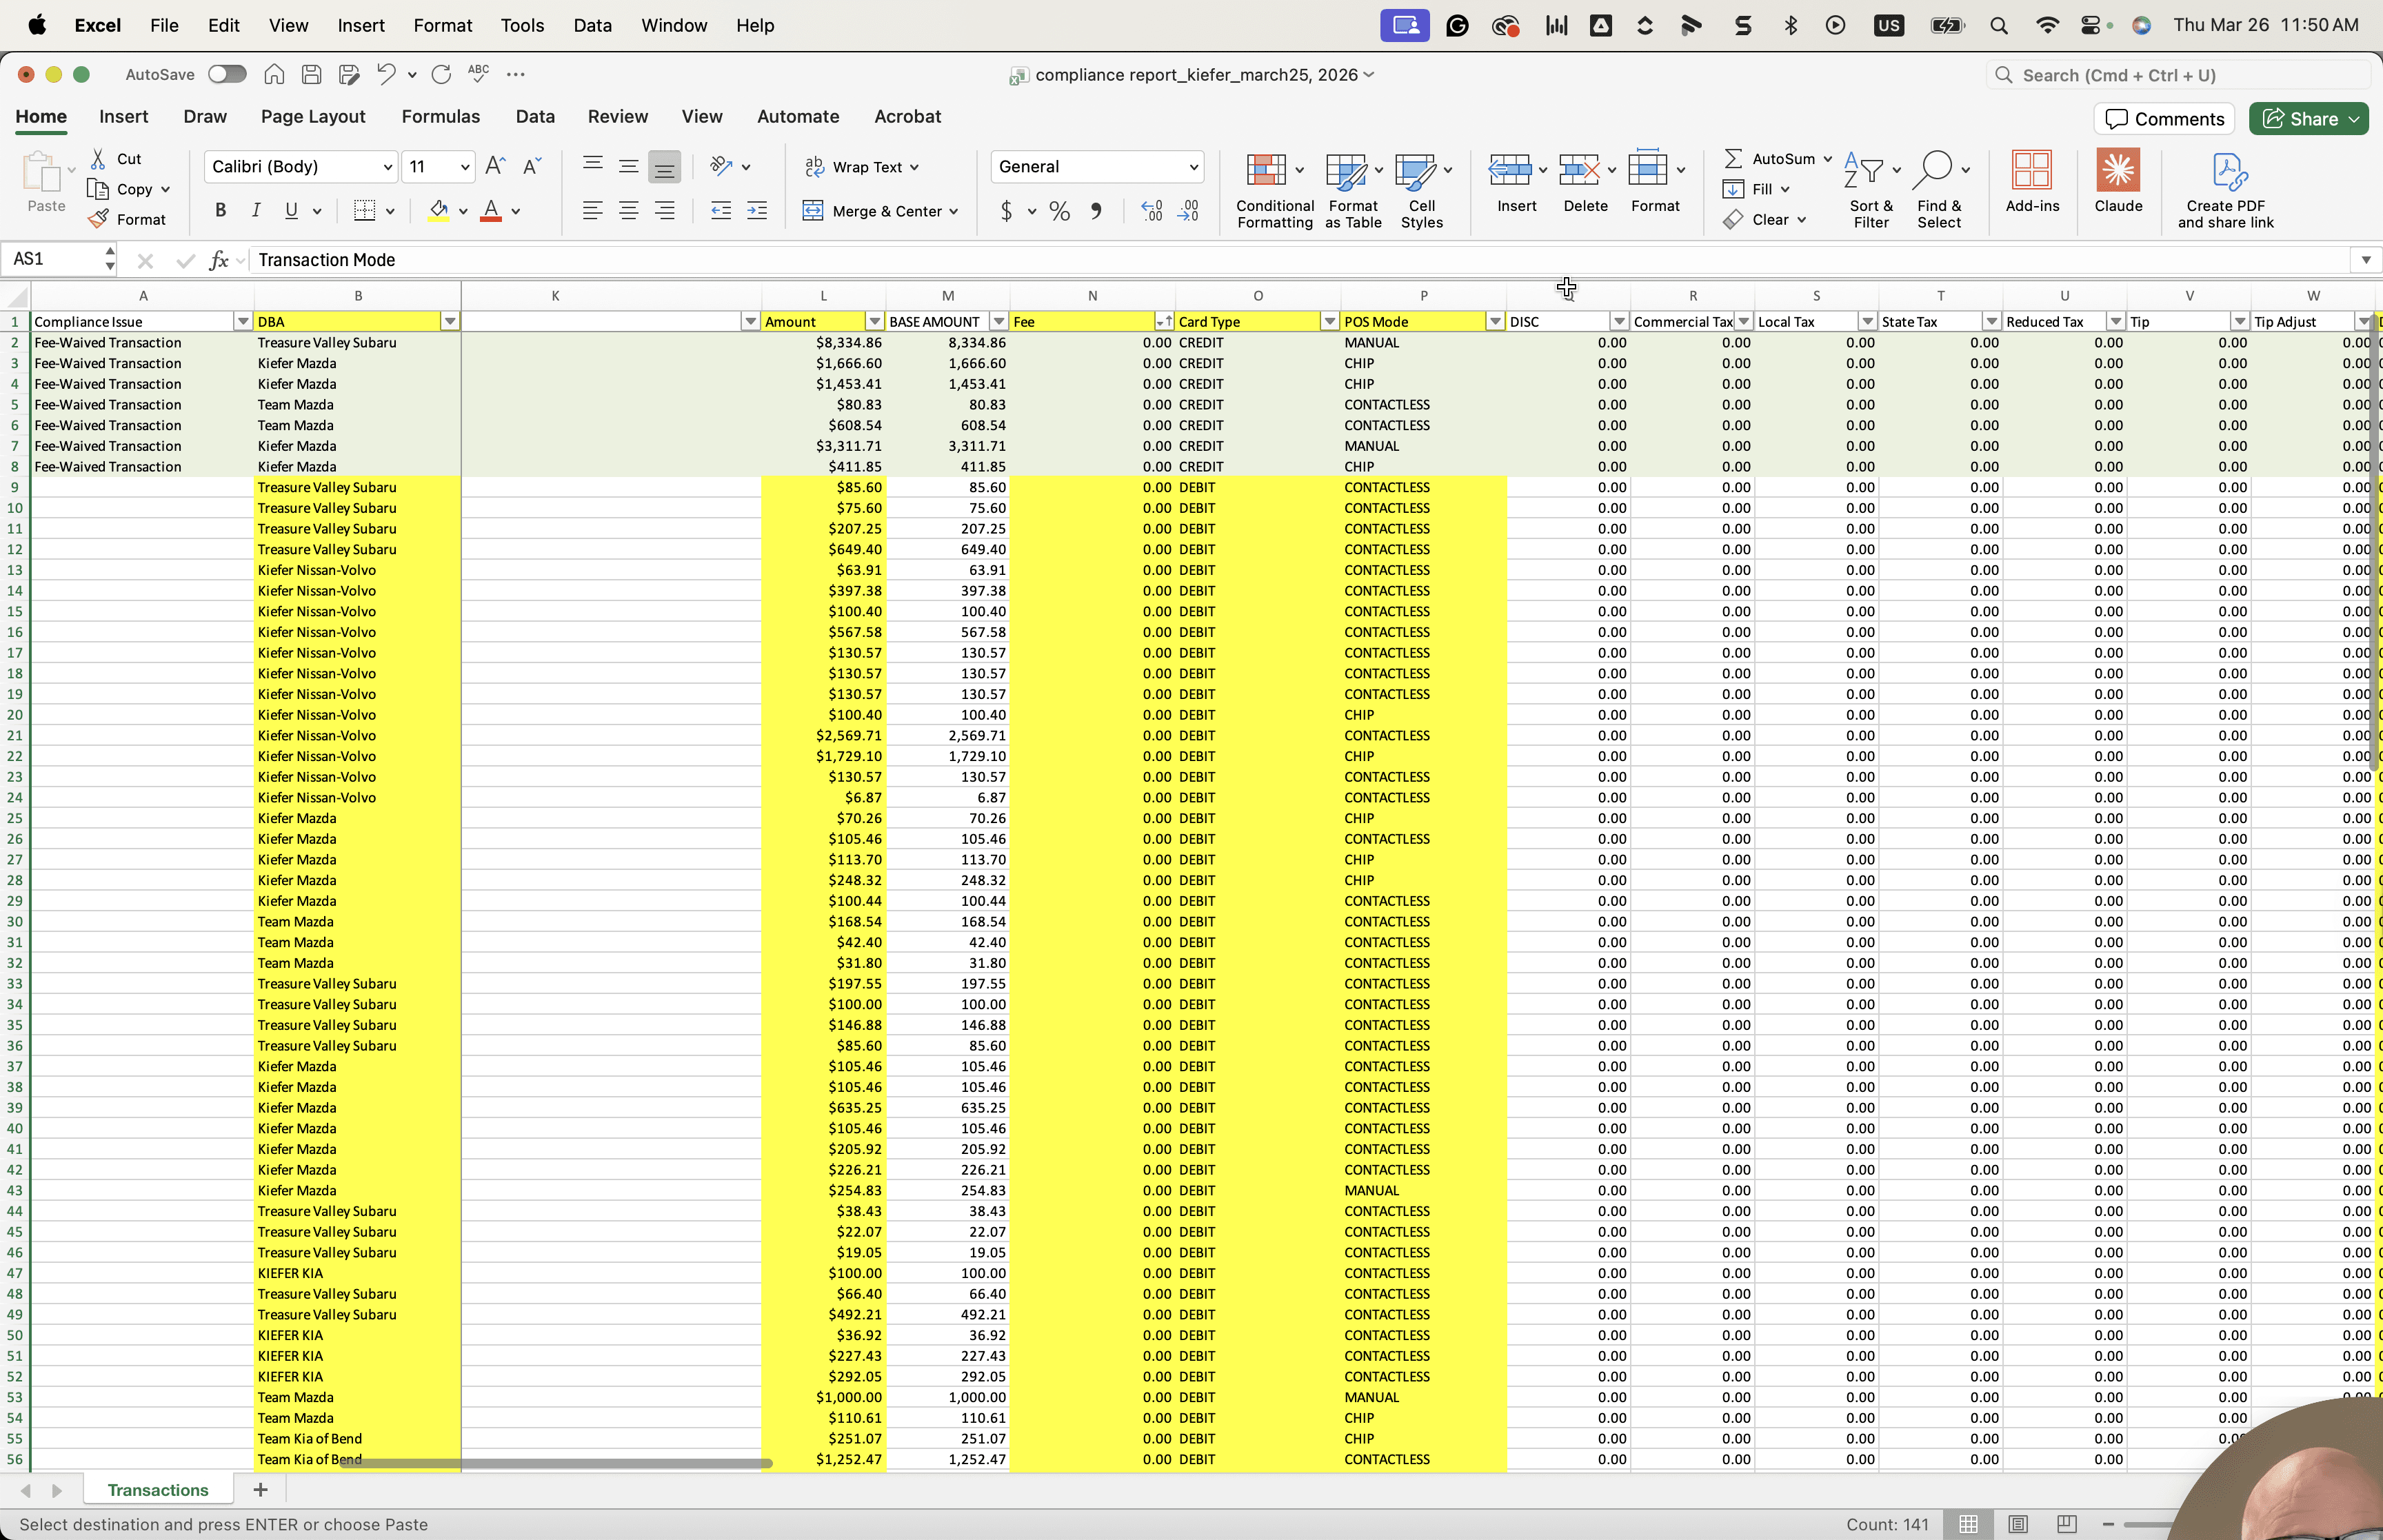Launch the Claude add-in
Viewport: 2383px width, 1540px height.
(2118, 182)
